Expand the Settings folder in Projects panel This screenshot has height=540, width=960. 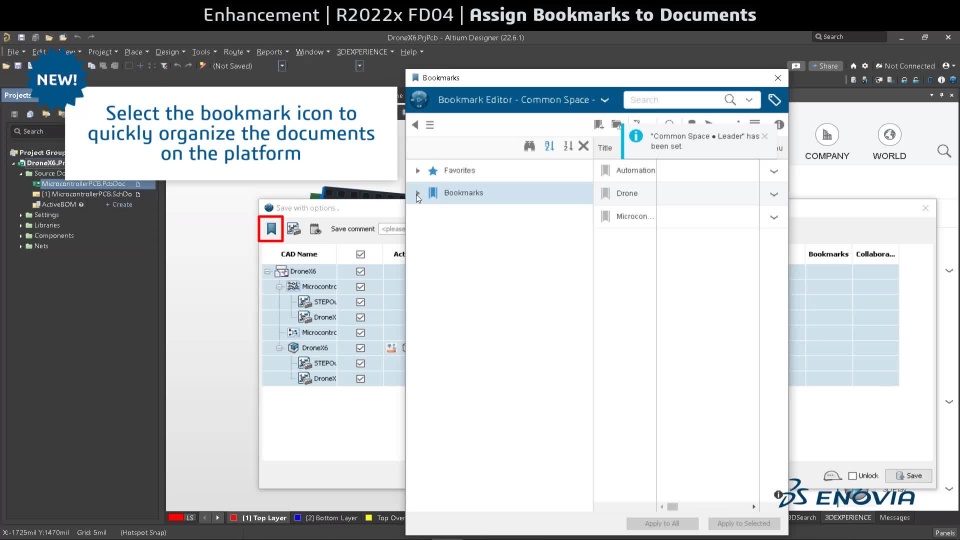21,215
